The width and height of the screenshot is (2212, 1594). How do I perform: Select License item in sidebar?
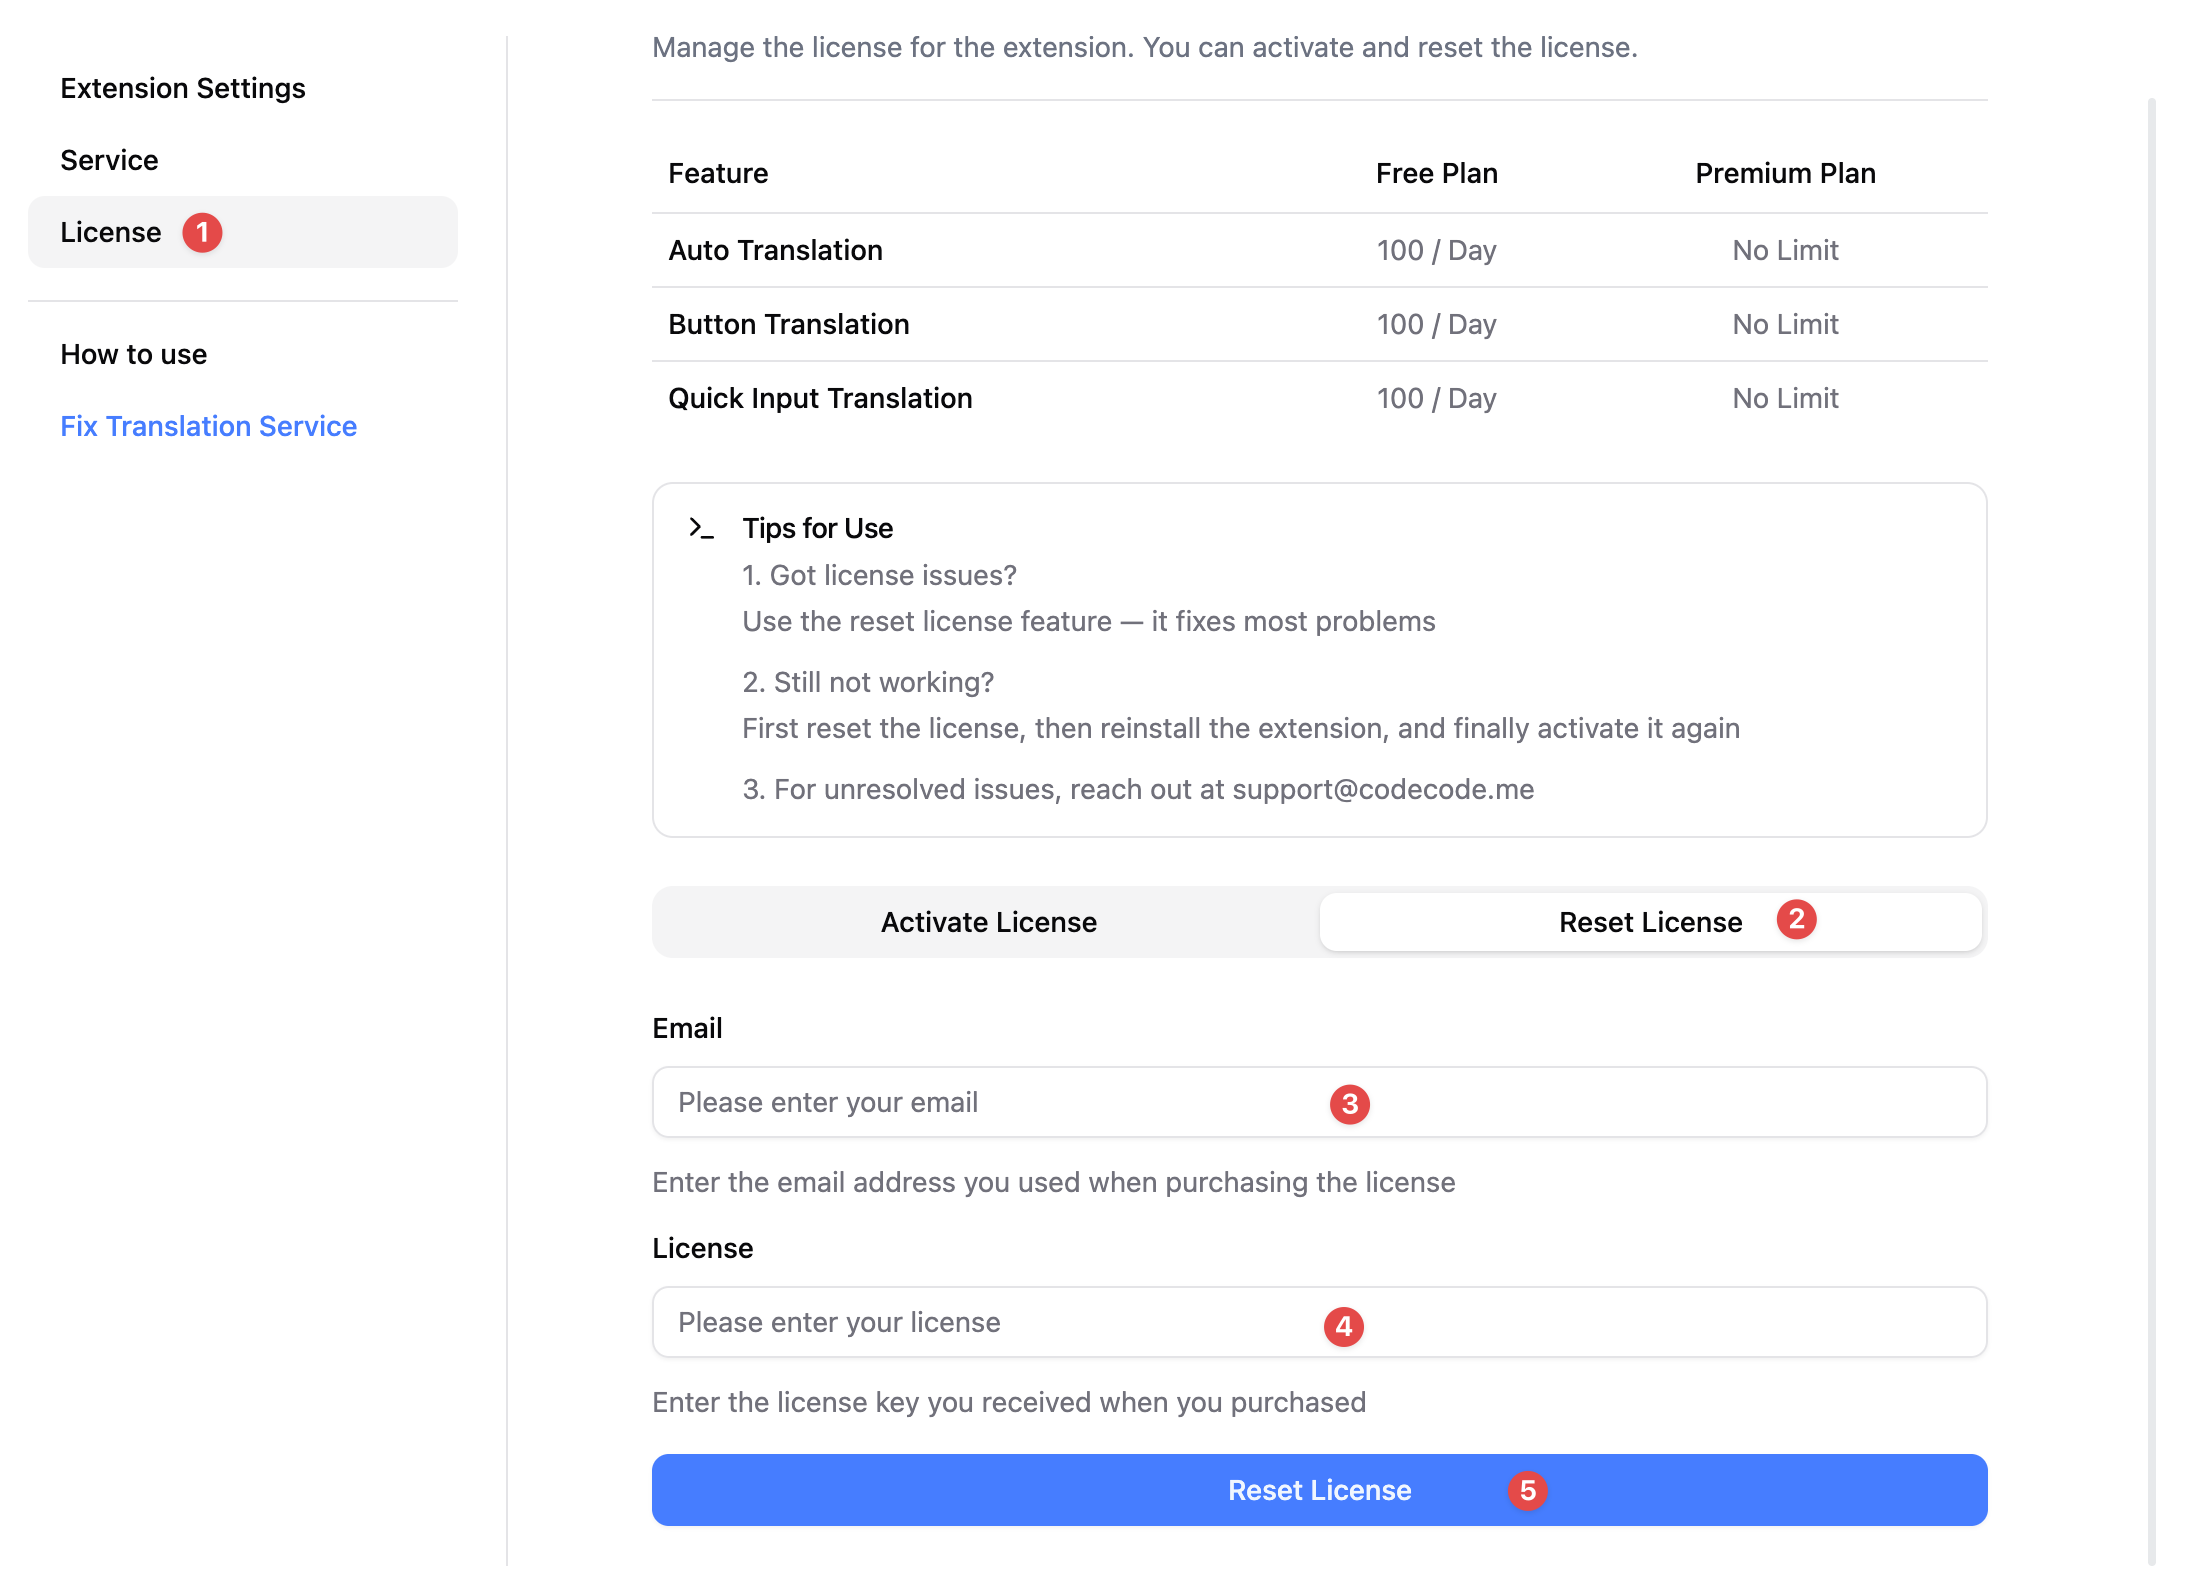point(111,232)
